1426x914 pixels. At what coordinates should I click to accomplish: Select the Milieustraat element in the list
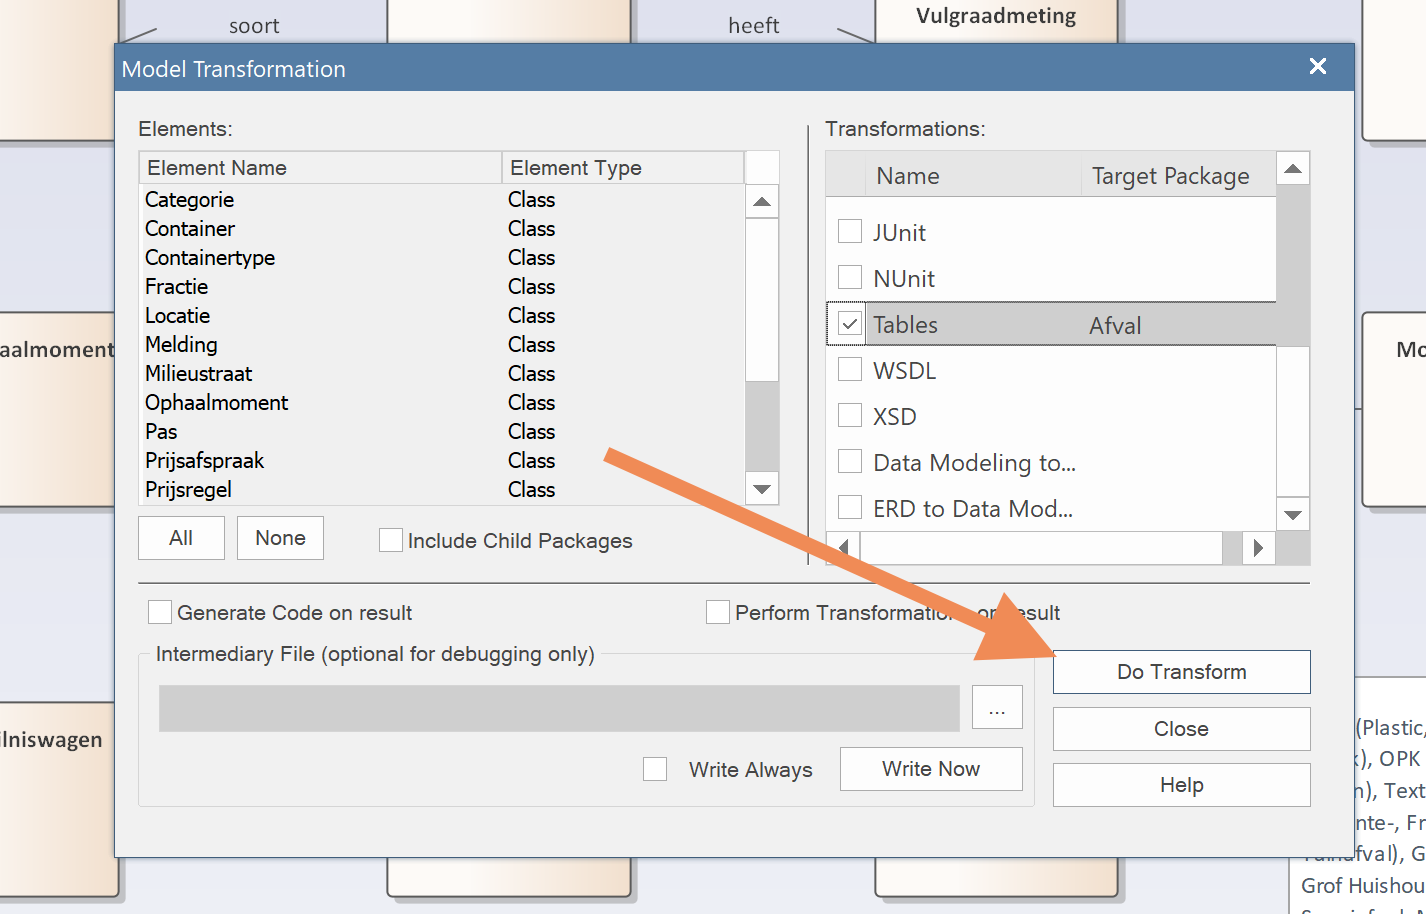coord(199,374)
